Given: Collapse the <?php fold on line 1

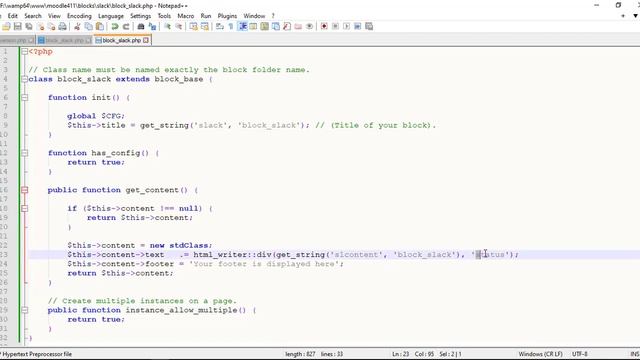Looking at the screenshot, I should coord(24,51).
